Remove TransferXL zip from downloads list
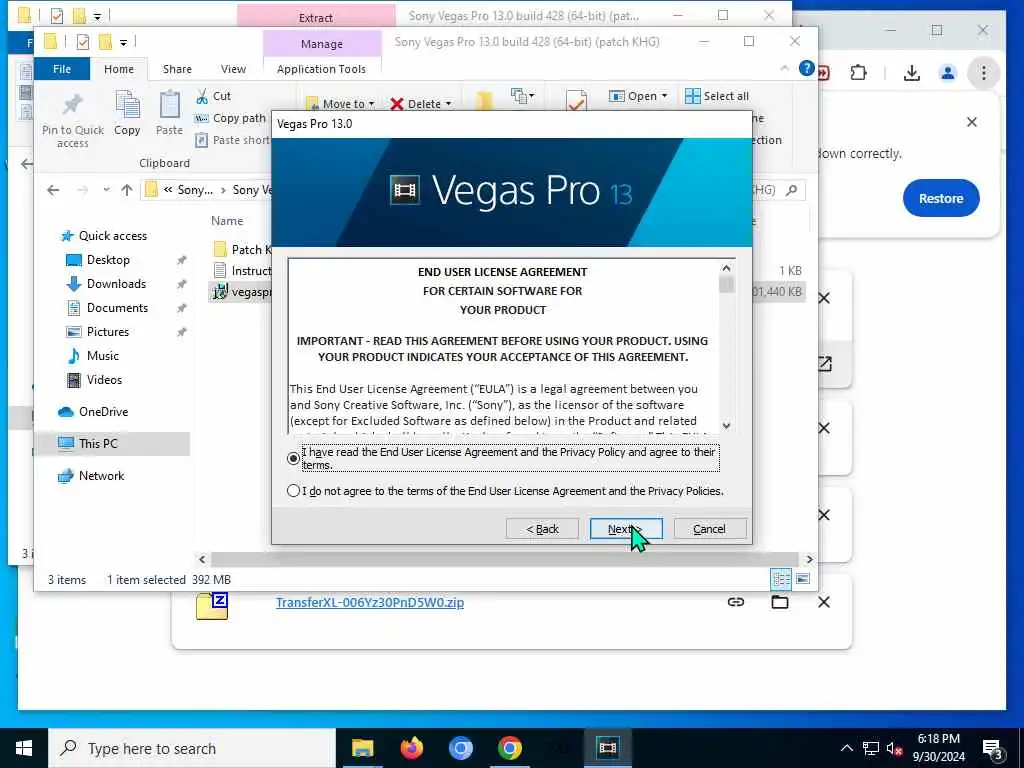This screenshot has height=768, width=1024. point(824,602)
